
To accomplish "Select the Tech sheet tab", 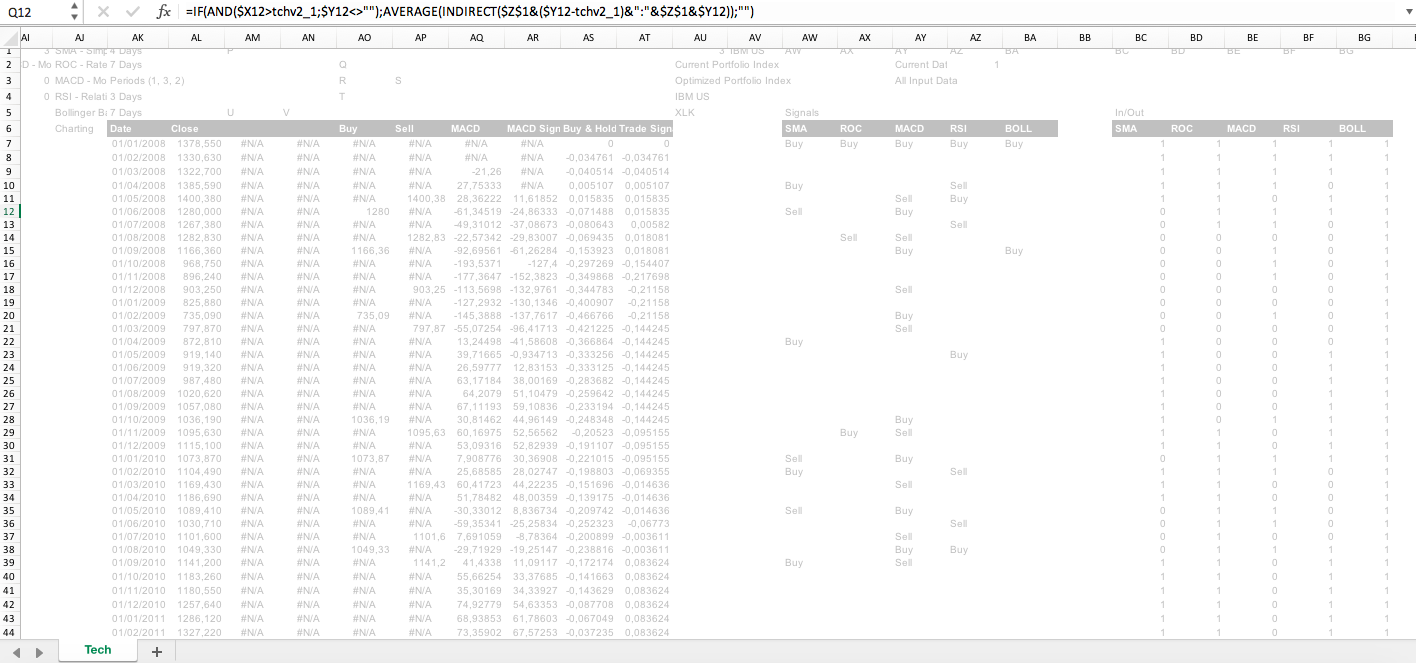I will coord(97,650).
